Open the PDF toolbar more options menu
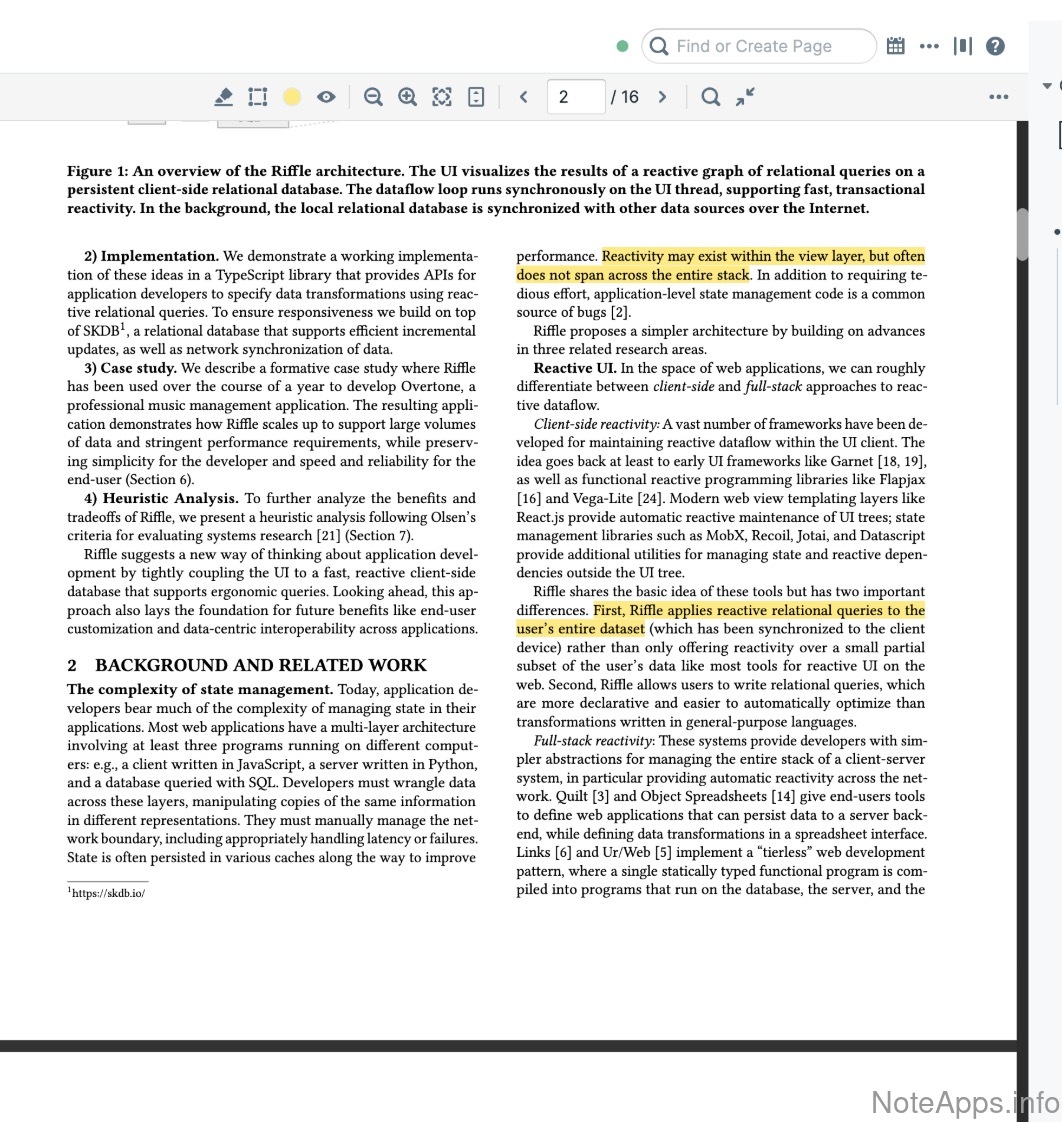1062x1122 pixels. [997, 97]
